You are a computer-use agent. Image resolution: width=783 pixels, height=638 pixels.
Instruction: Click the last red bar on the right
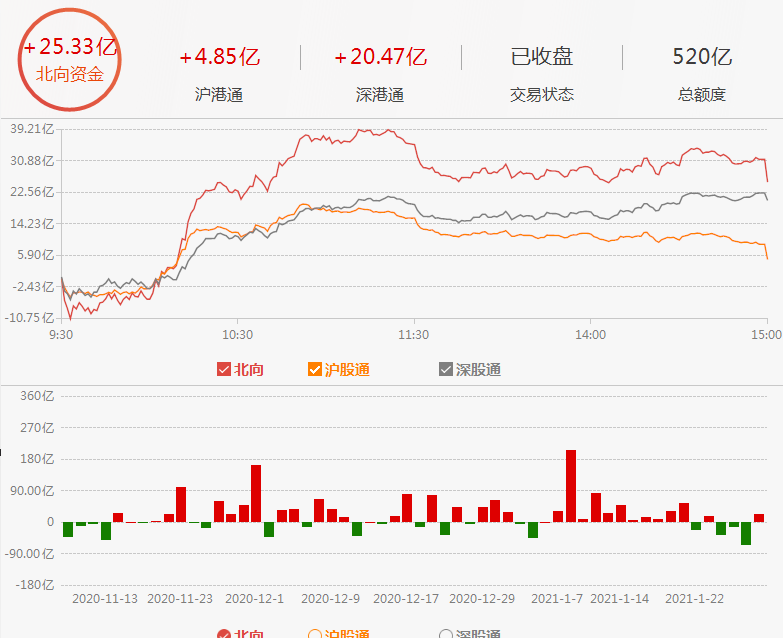coord(759,518)
